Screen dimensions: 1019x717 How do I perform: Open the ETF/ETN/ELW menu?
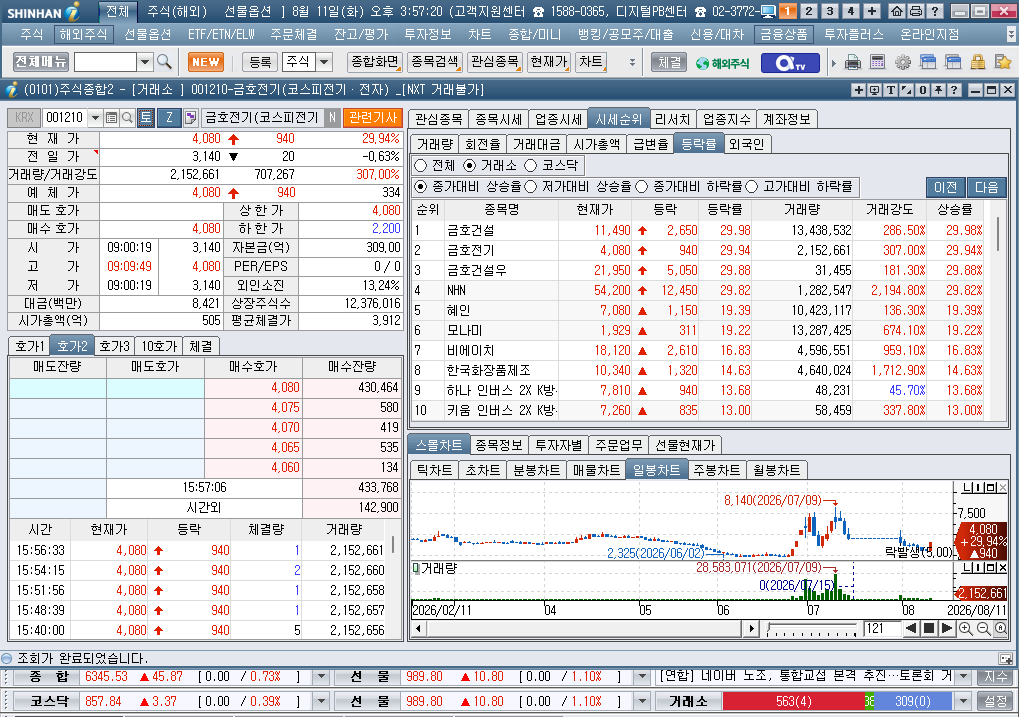click(221, 34)
